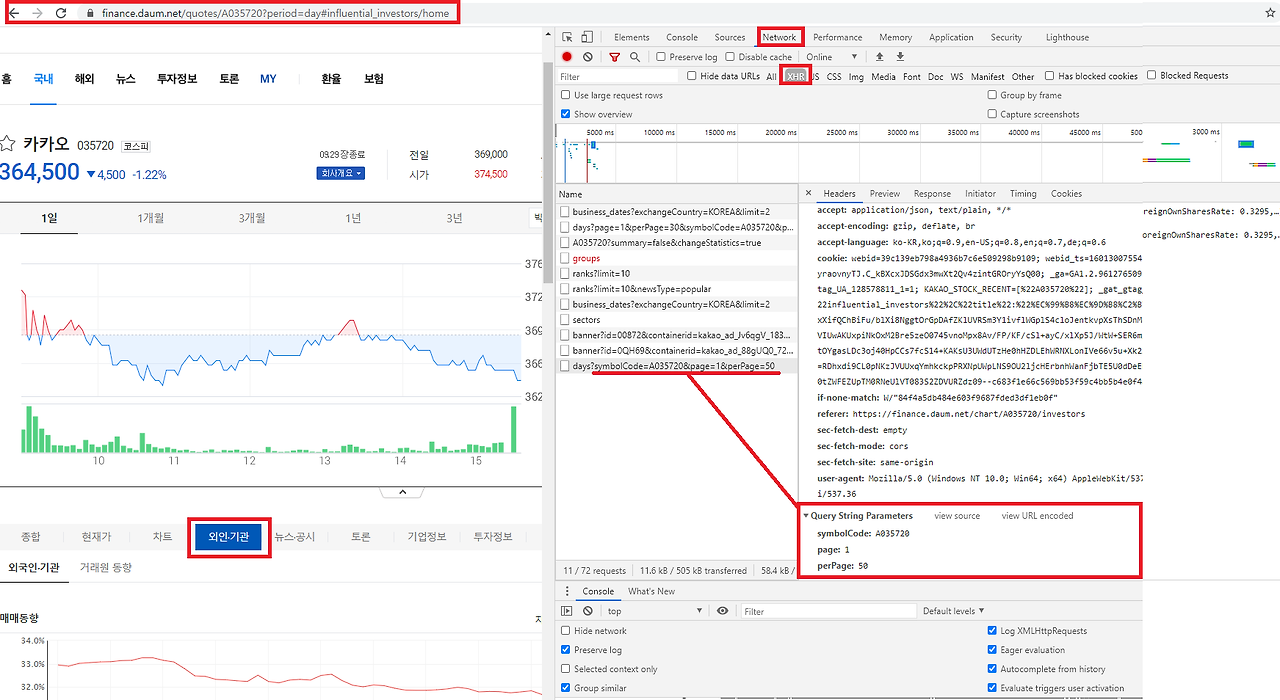
Task: Enable Use large request rows
Action: click(566, 95)
